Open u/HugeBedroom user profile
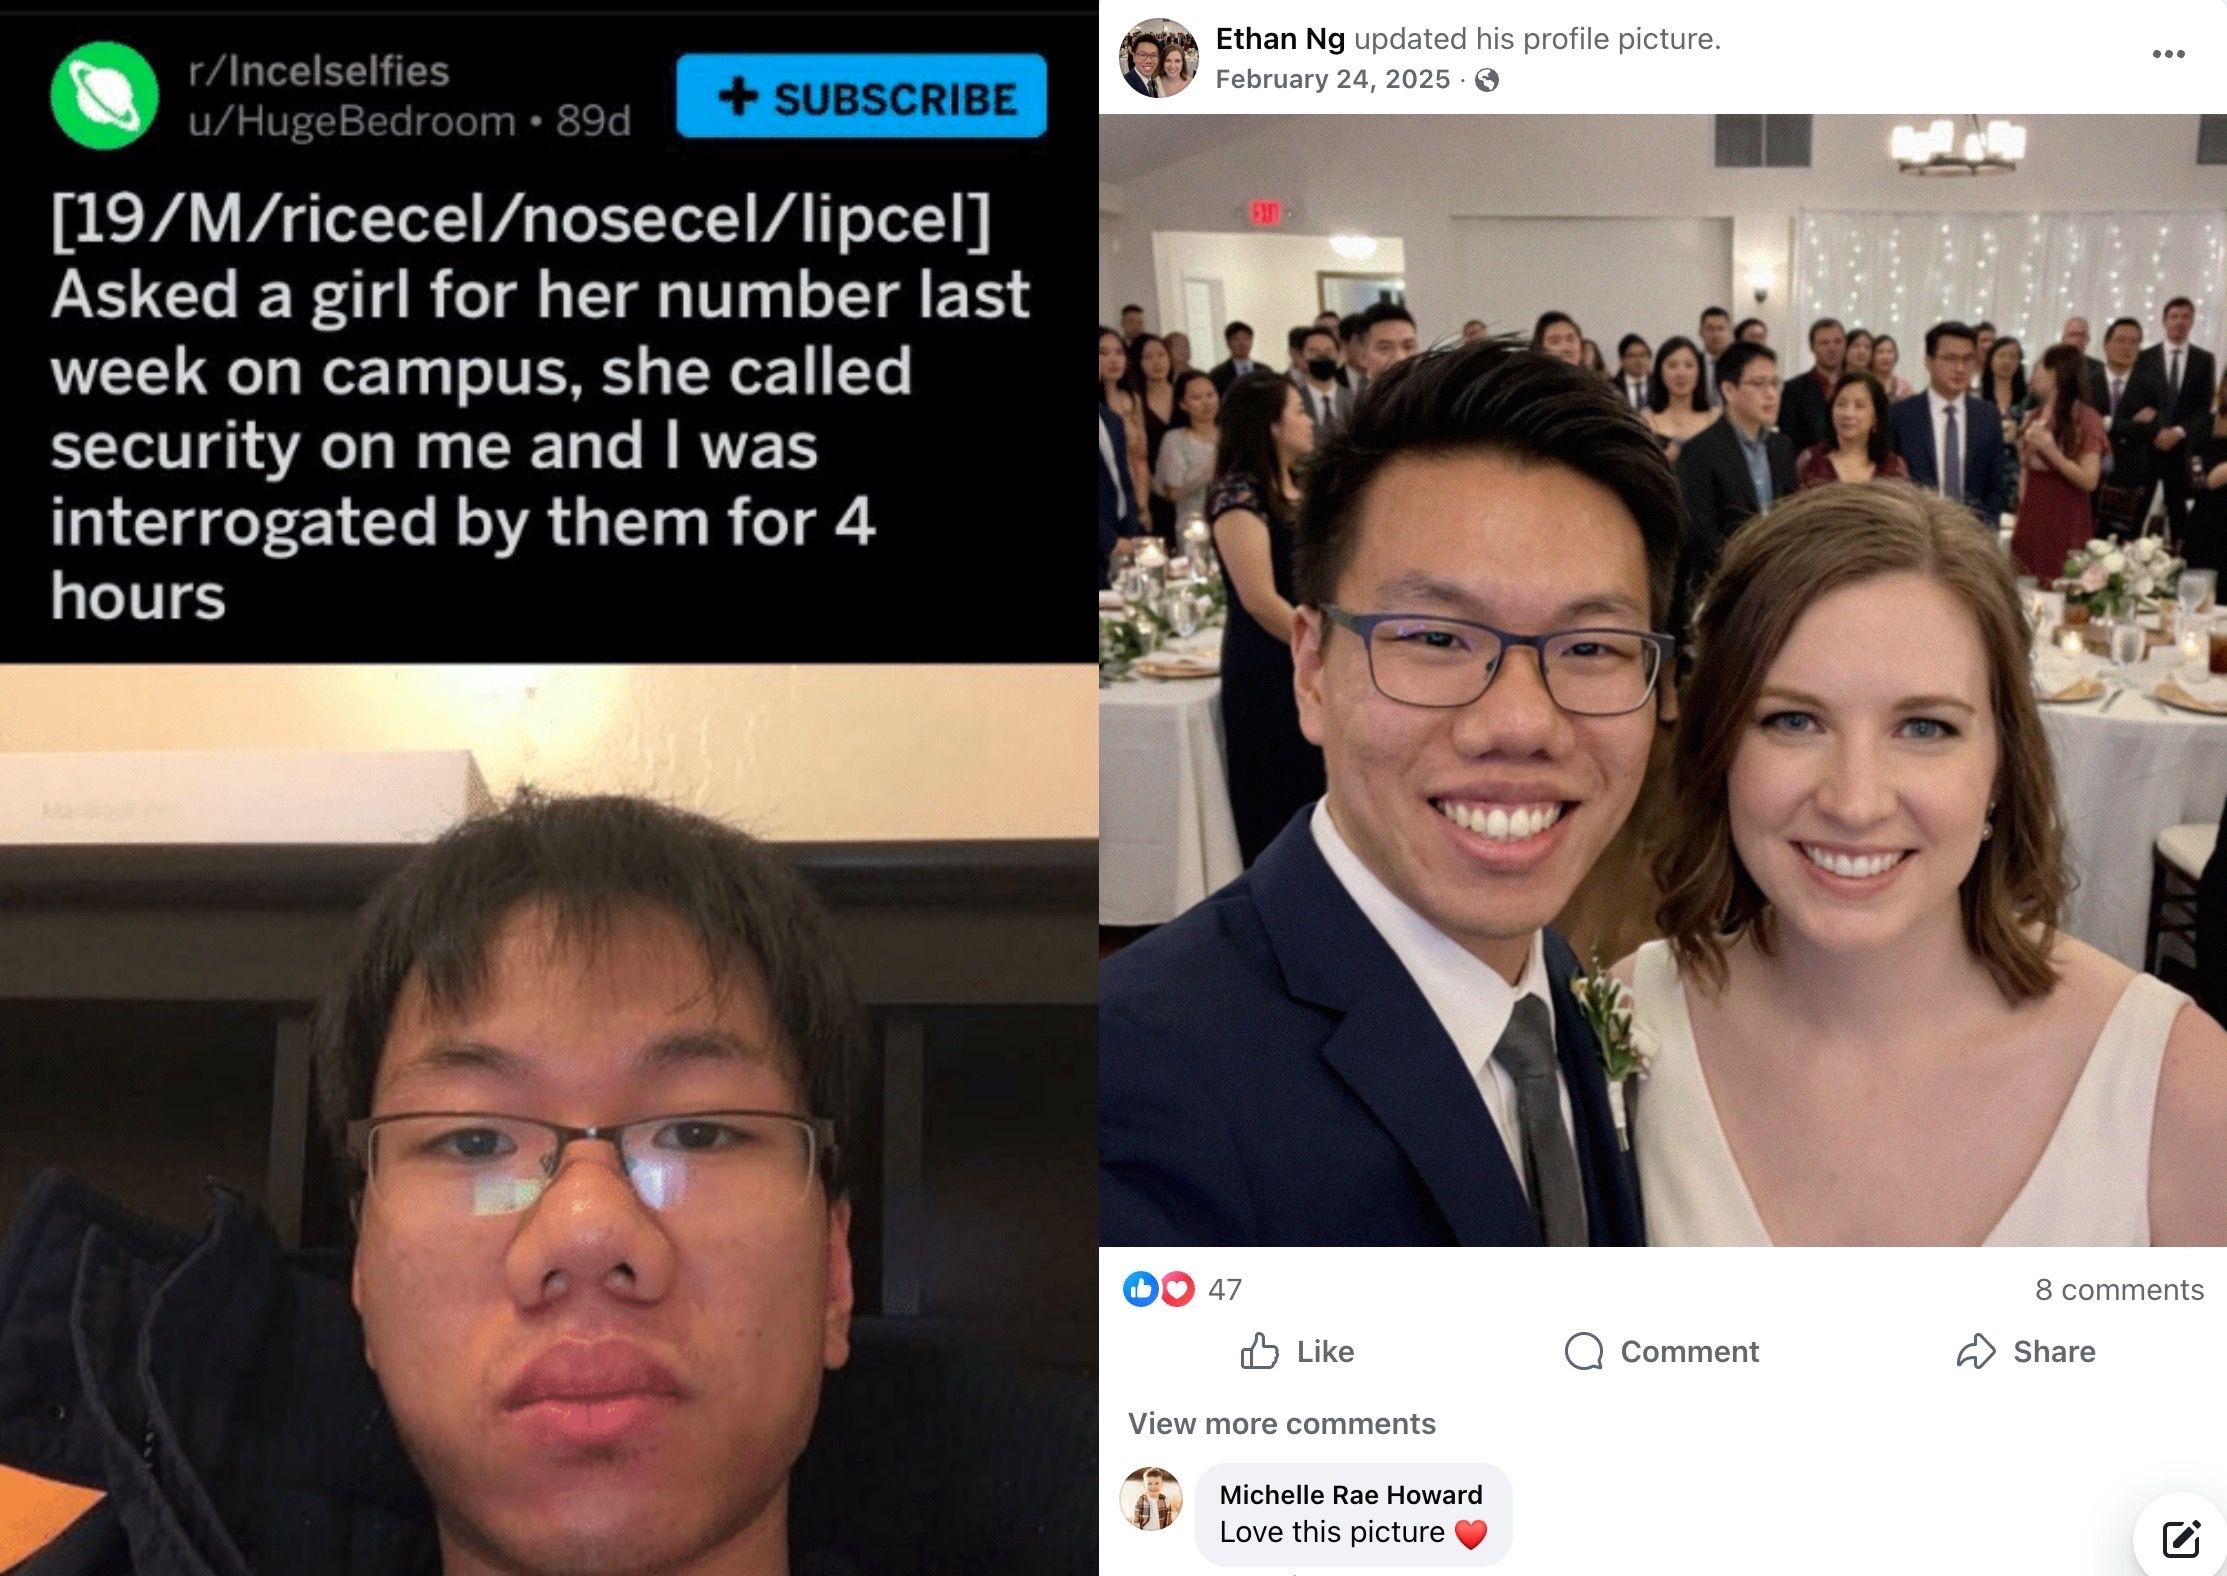This screenshot has width=2227, height=1576. [352, 121]
